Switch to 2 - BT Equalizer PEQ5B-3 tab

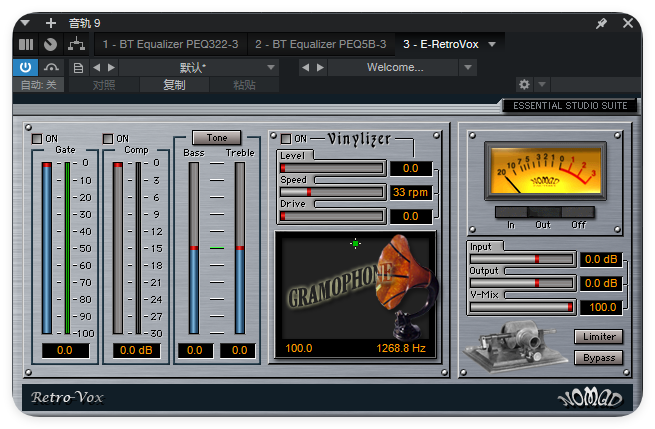[x=321, y=44]
